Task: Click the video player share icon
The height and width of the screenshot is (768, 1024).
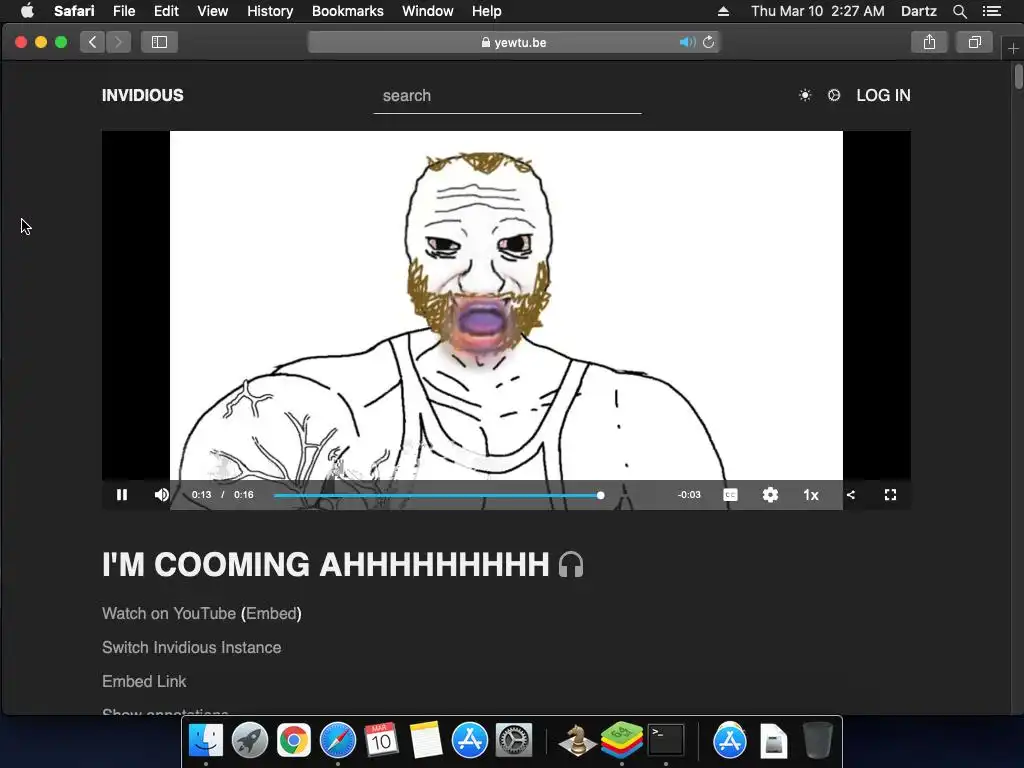Action: pos(850,495)
